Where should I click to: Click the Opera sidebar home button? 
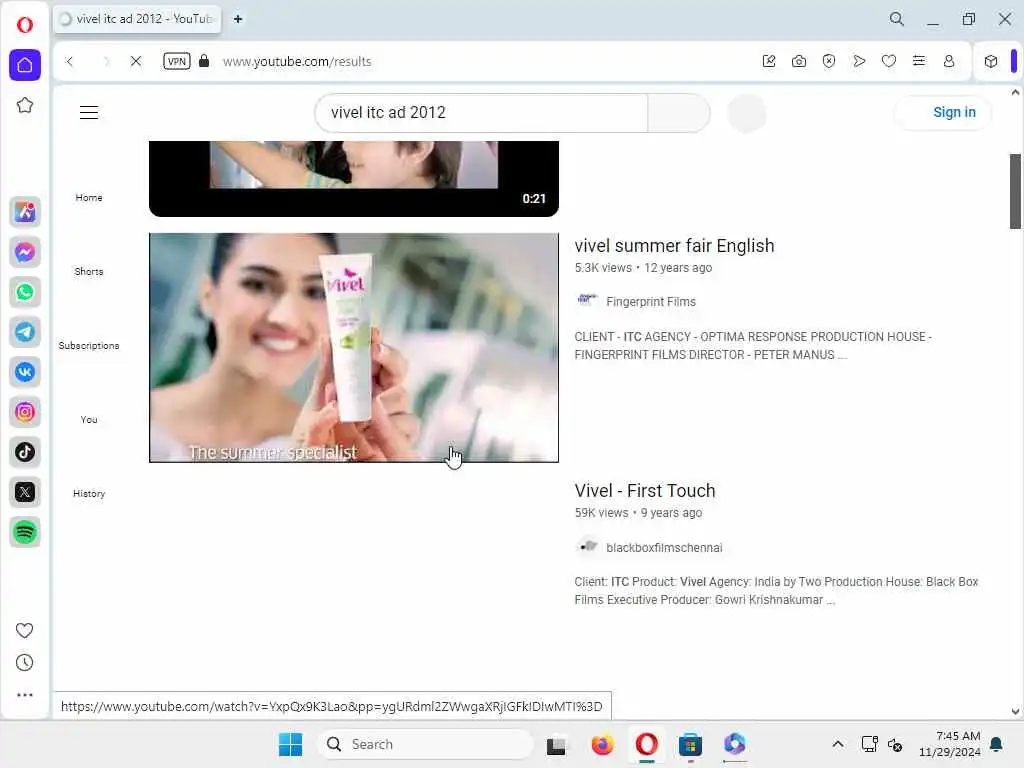[x=25, y=65]
